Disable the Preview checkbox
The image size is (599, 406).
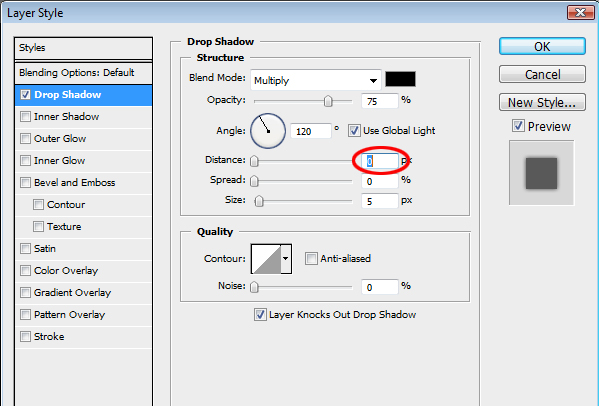coord(518,126)
